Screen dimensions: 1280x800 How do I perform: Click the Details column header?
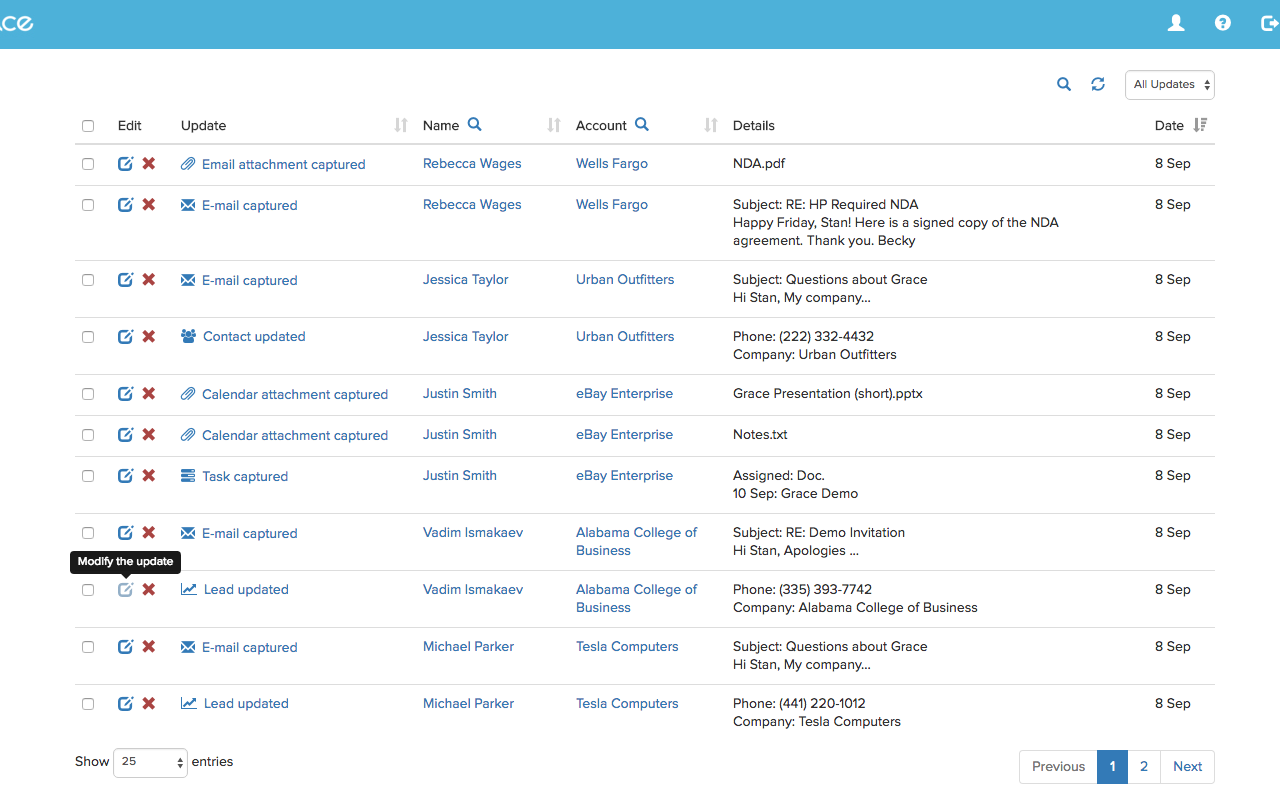coord(754,125)
